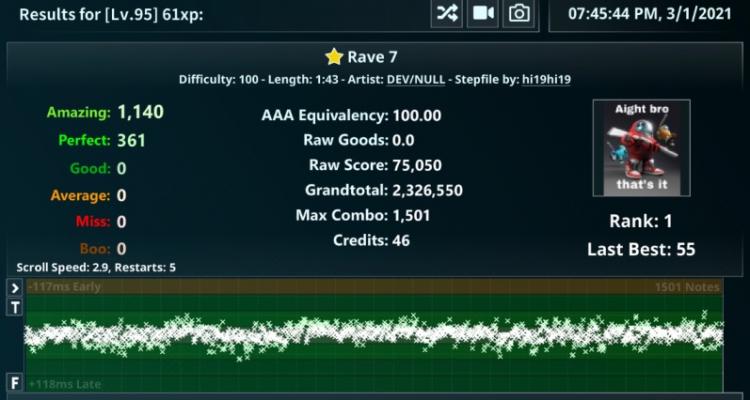The width and height of the screenshot is (750, 400).
Task: Toggle the T graph mode button
Action: point(15,308)
